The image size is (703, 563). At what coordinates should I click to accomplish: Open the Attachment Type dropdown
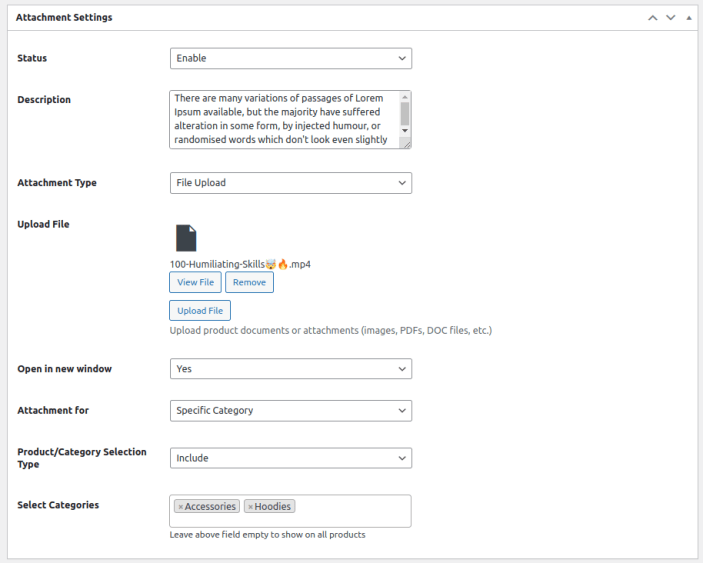tap(290, 183)
